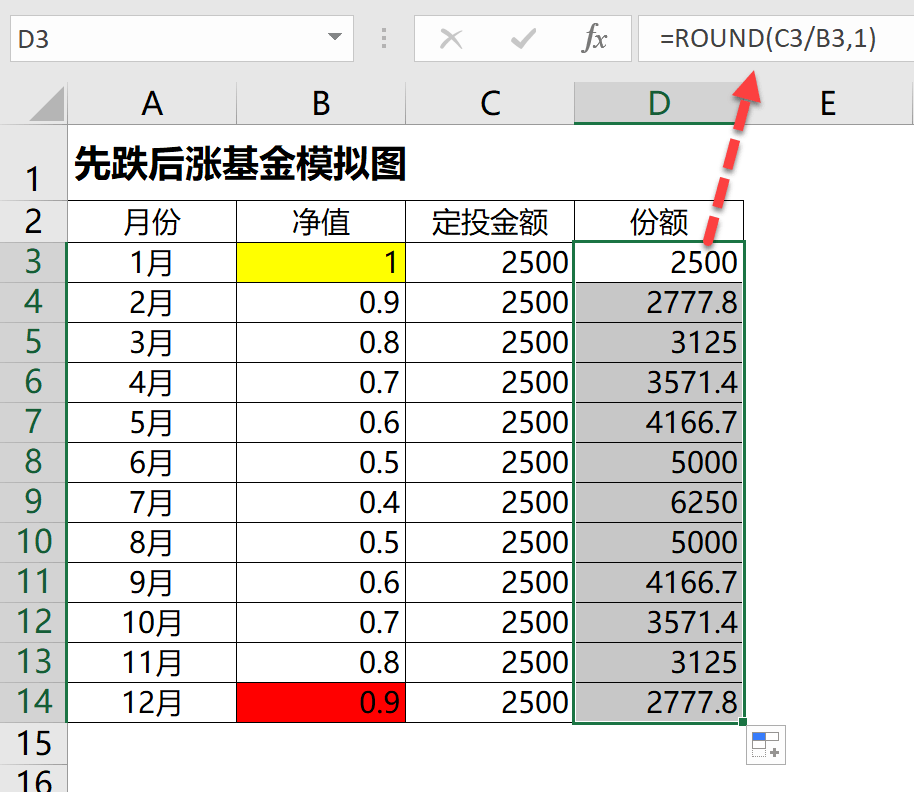Select row 2 header
The height and width of the screenshot is (792, 914).
point(33,221)
